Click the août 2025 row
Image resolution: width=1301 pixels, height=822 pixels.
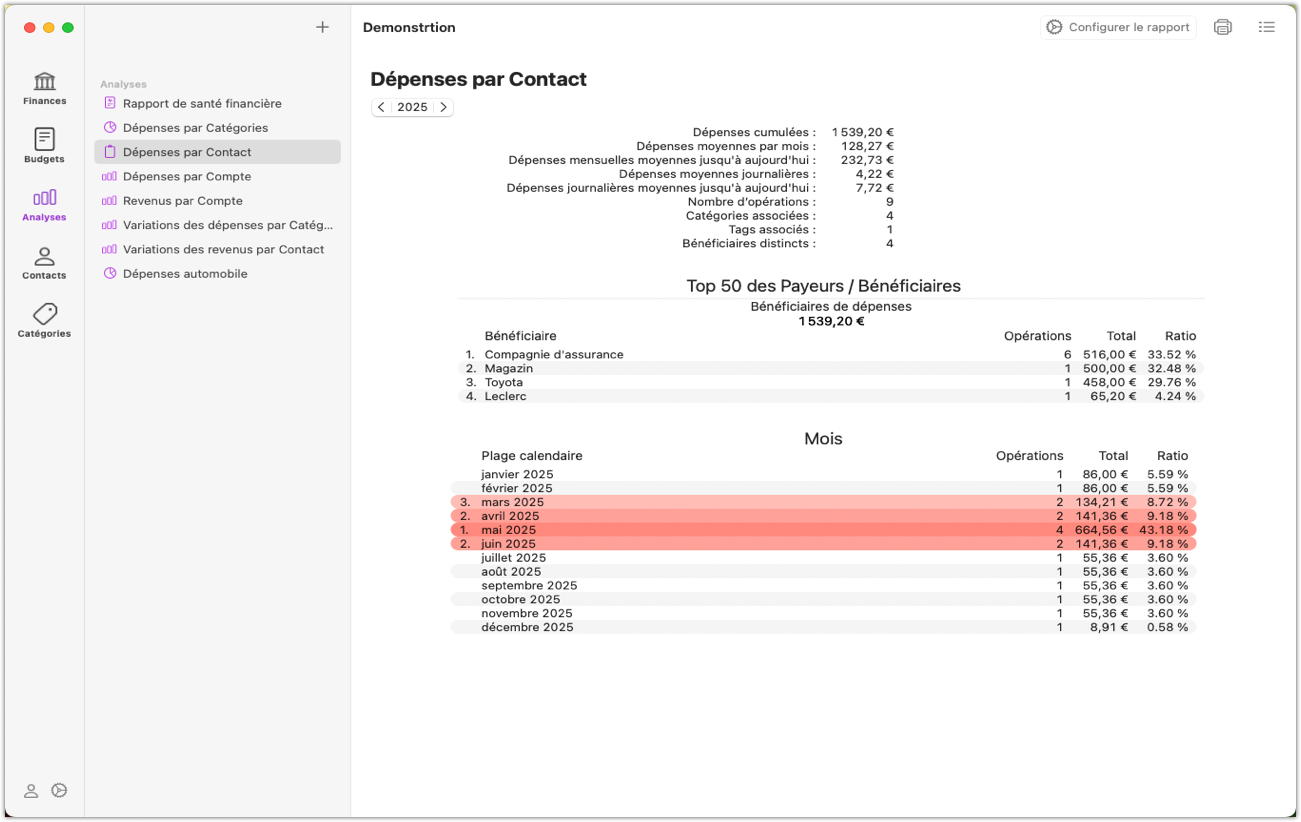(x=823, y=572)
